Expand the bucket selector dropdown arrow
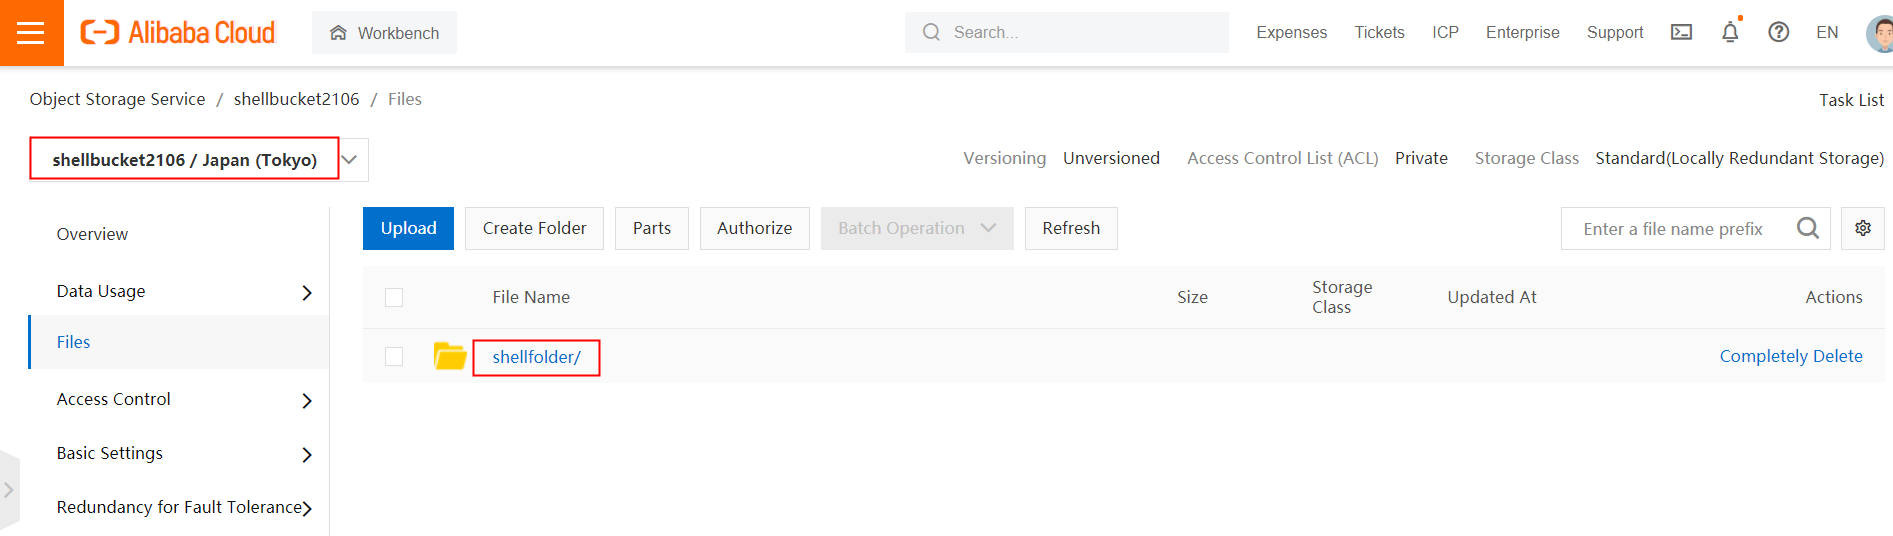 [350, 159]
